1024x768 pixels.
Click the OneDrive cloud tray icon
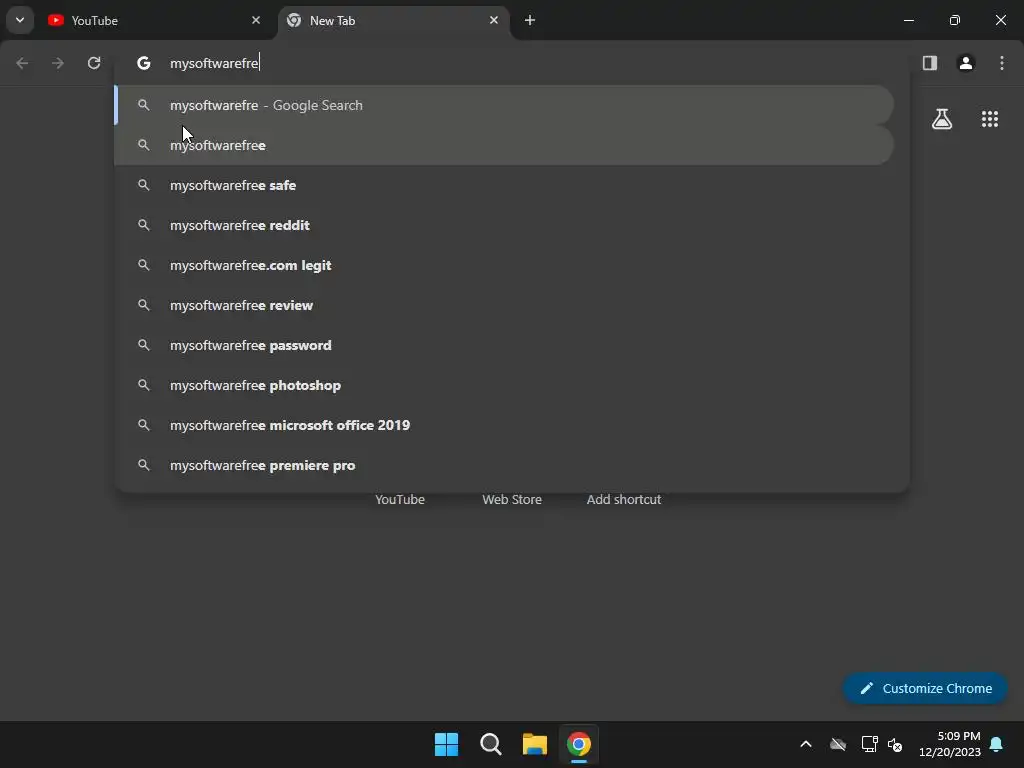[x=838, y=744]
